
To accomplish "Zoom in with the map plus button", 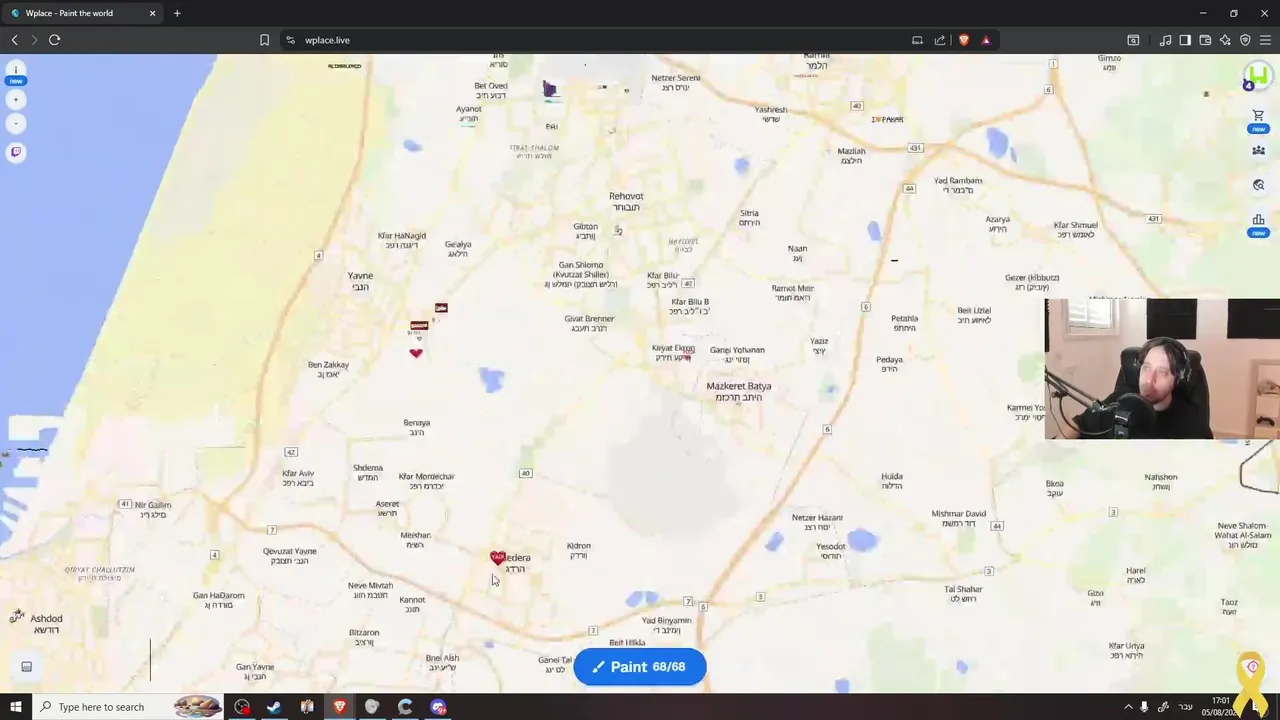I will pyautogui.click(x=16, y=99).
